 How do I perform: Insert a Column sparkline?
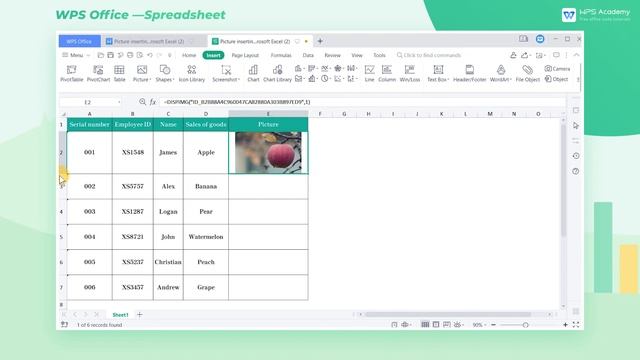pos(387,73)
